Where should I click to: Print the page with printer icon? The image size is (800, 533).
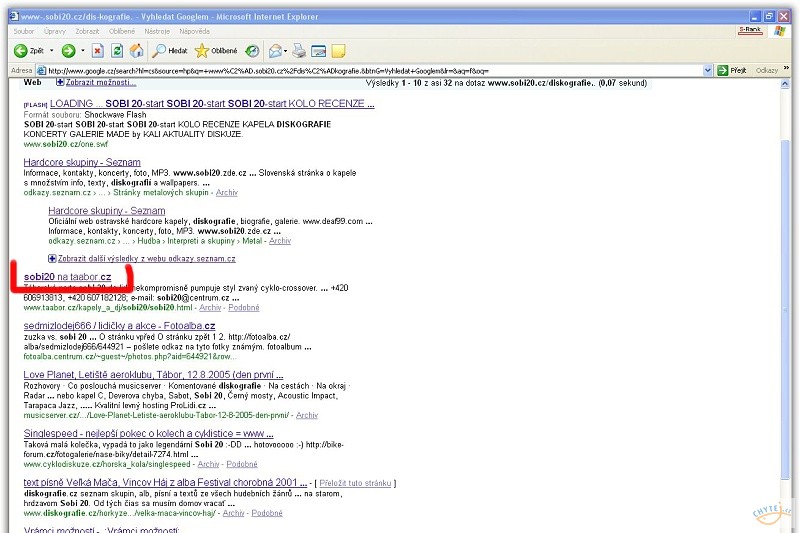pyautogui.click(x=299, y=50)
